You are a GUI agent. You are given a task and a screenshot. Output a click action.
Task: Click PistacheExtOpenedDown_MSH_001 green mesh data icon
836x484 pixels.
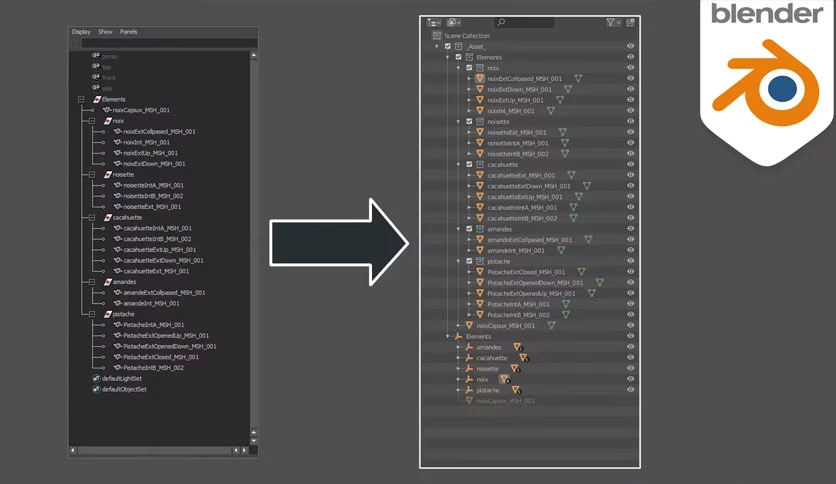click(600, 283)
